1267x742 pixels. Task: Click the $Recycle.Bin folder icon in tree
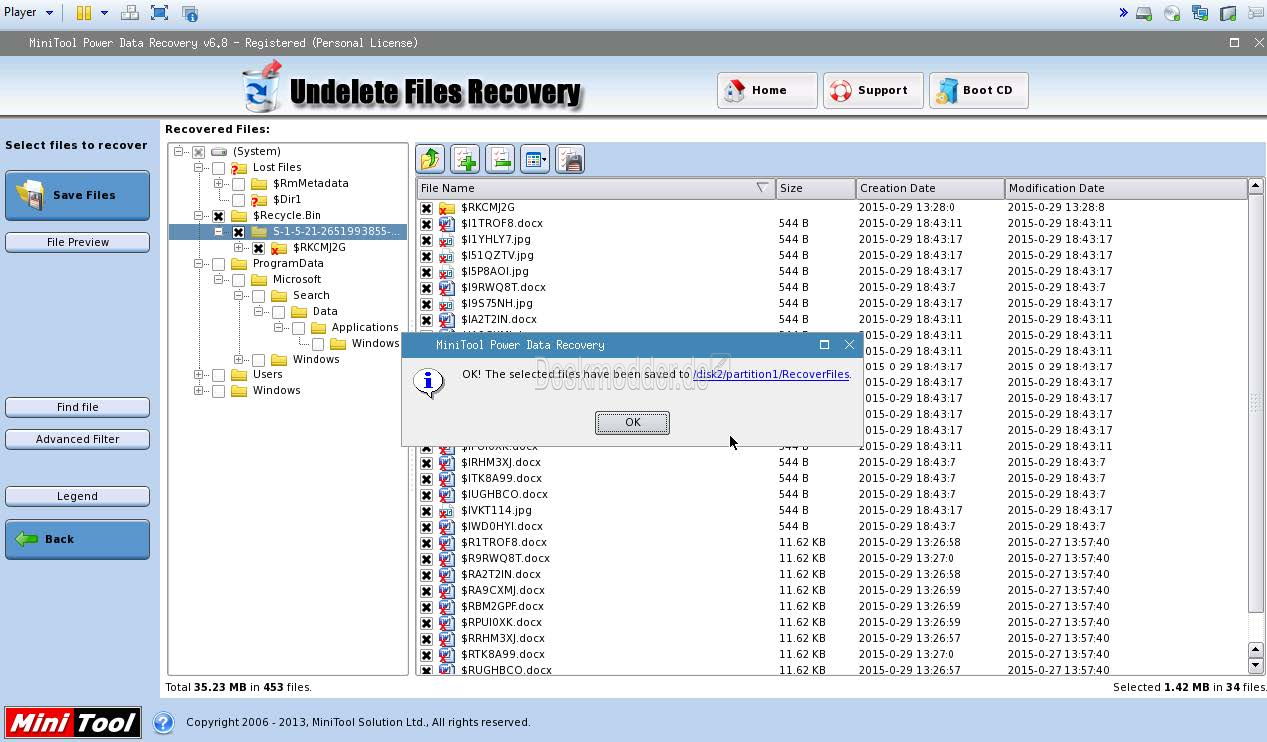tap(239, 215)
